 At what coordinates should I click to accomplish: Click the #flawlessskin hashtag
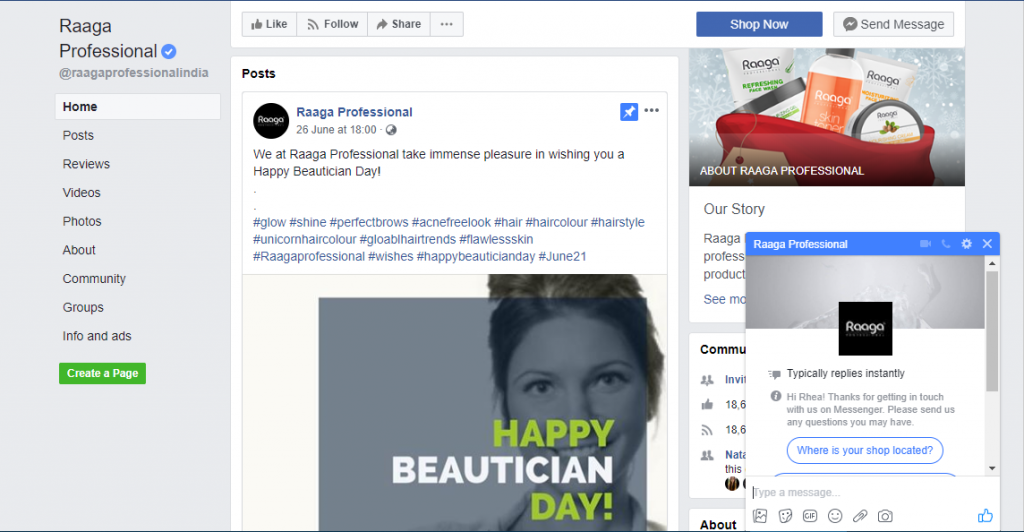(496, 240)
